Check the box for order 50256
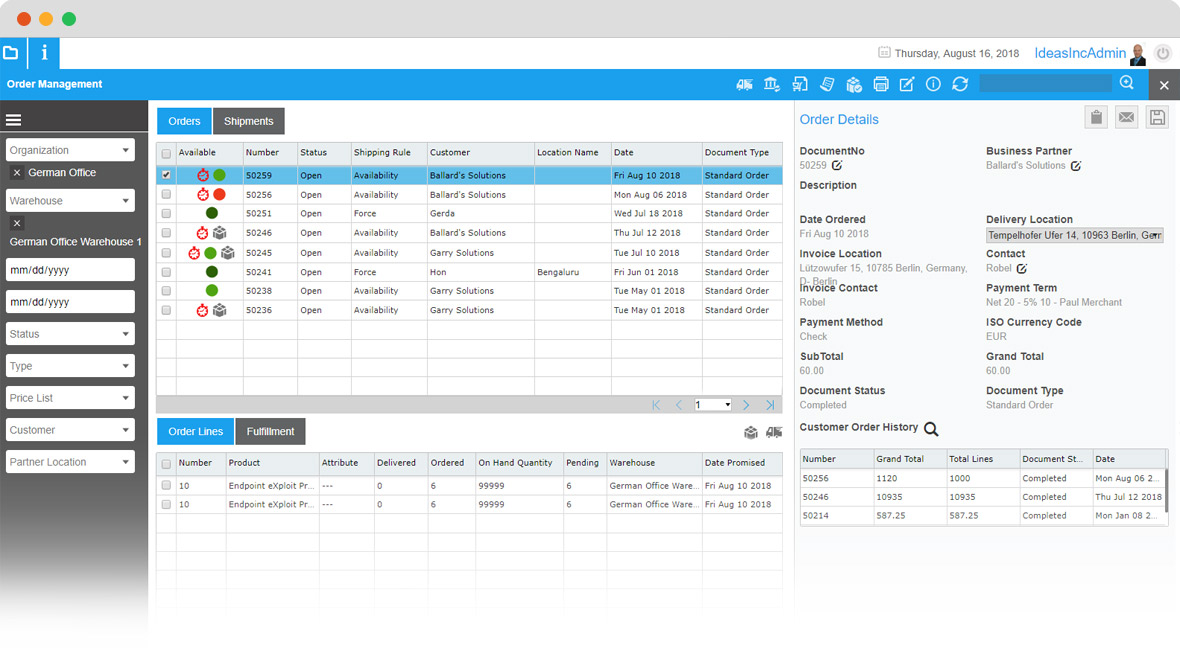 click(166, 194)
